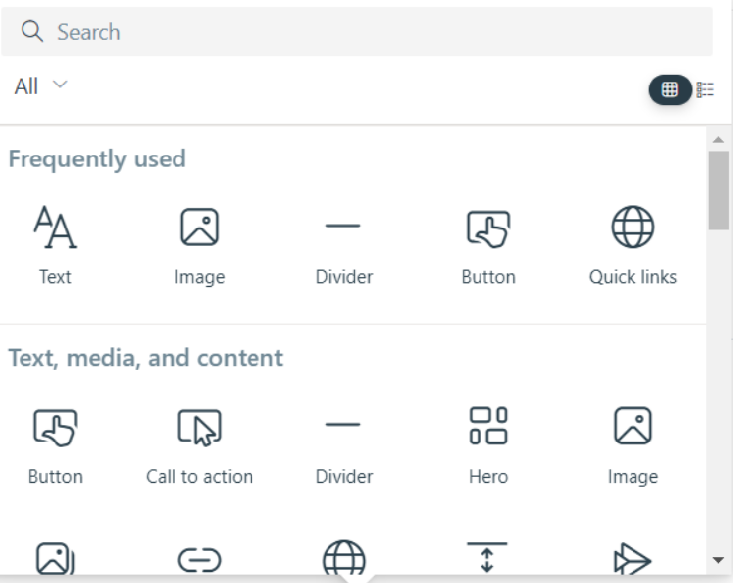Insert Divider under Text, media, and content

point(344,446)
